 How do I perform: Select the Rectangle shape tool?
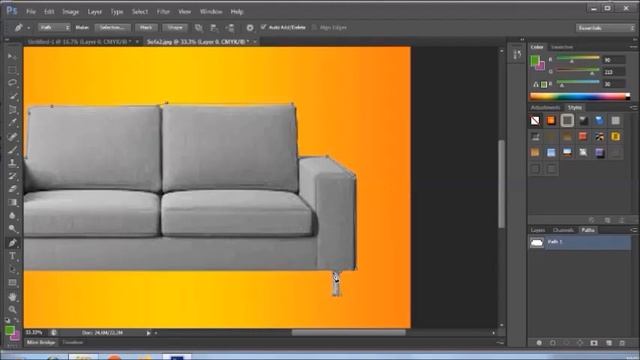12,283
